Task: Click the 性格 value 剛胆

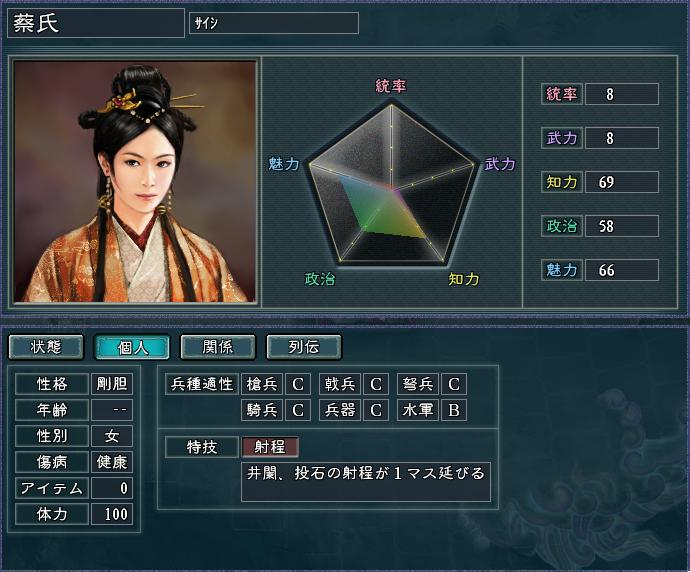Action: click(112, 384)
